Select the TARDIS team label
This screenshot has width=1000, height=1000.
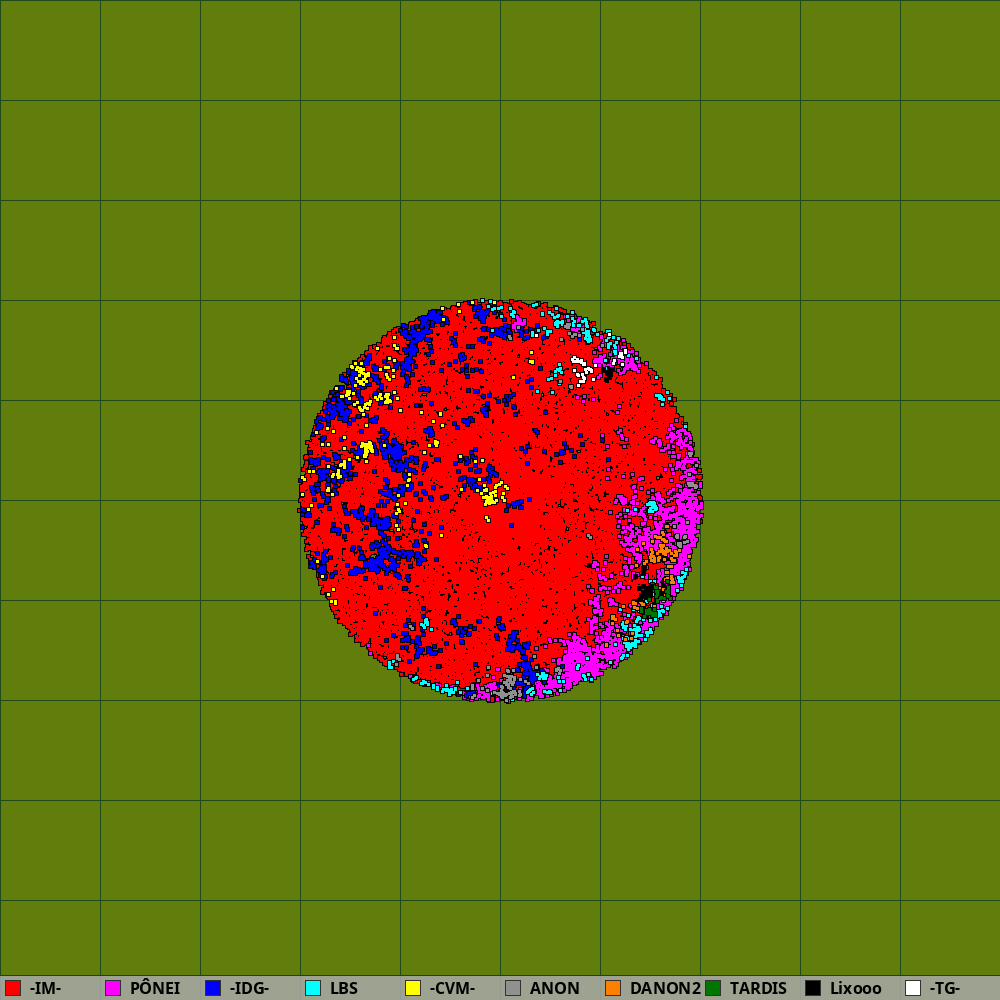point(758,989)
